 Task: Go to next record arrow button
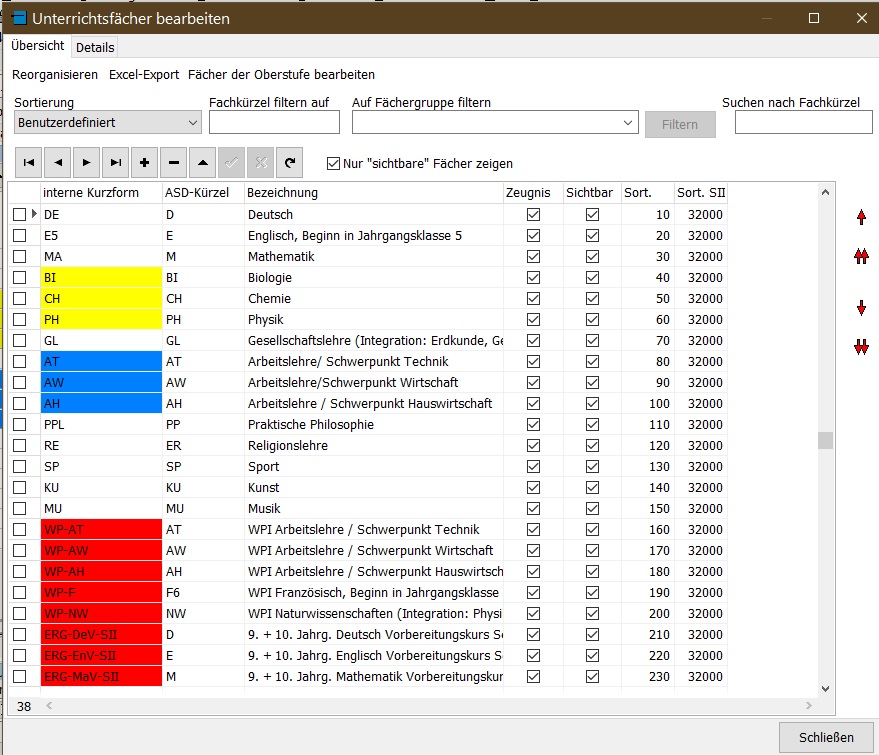[x=87, y=163]
